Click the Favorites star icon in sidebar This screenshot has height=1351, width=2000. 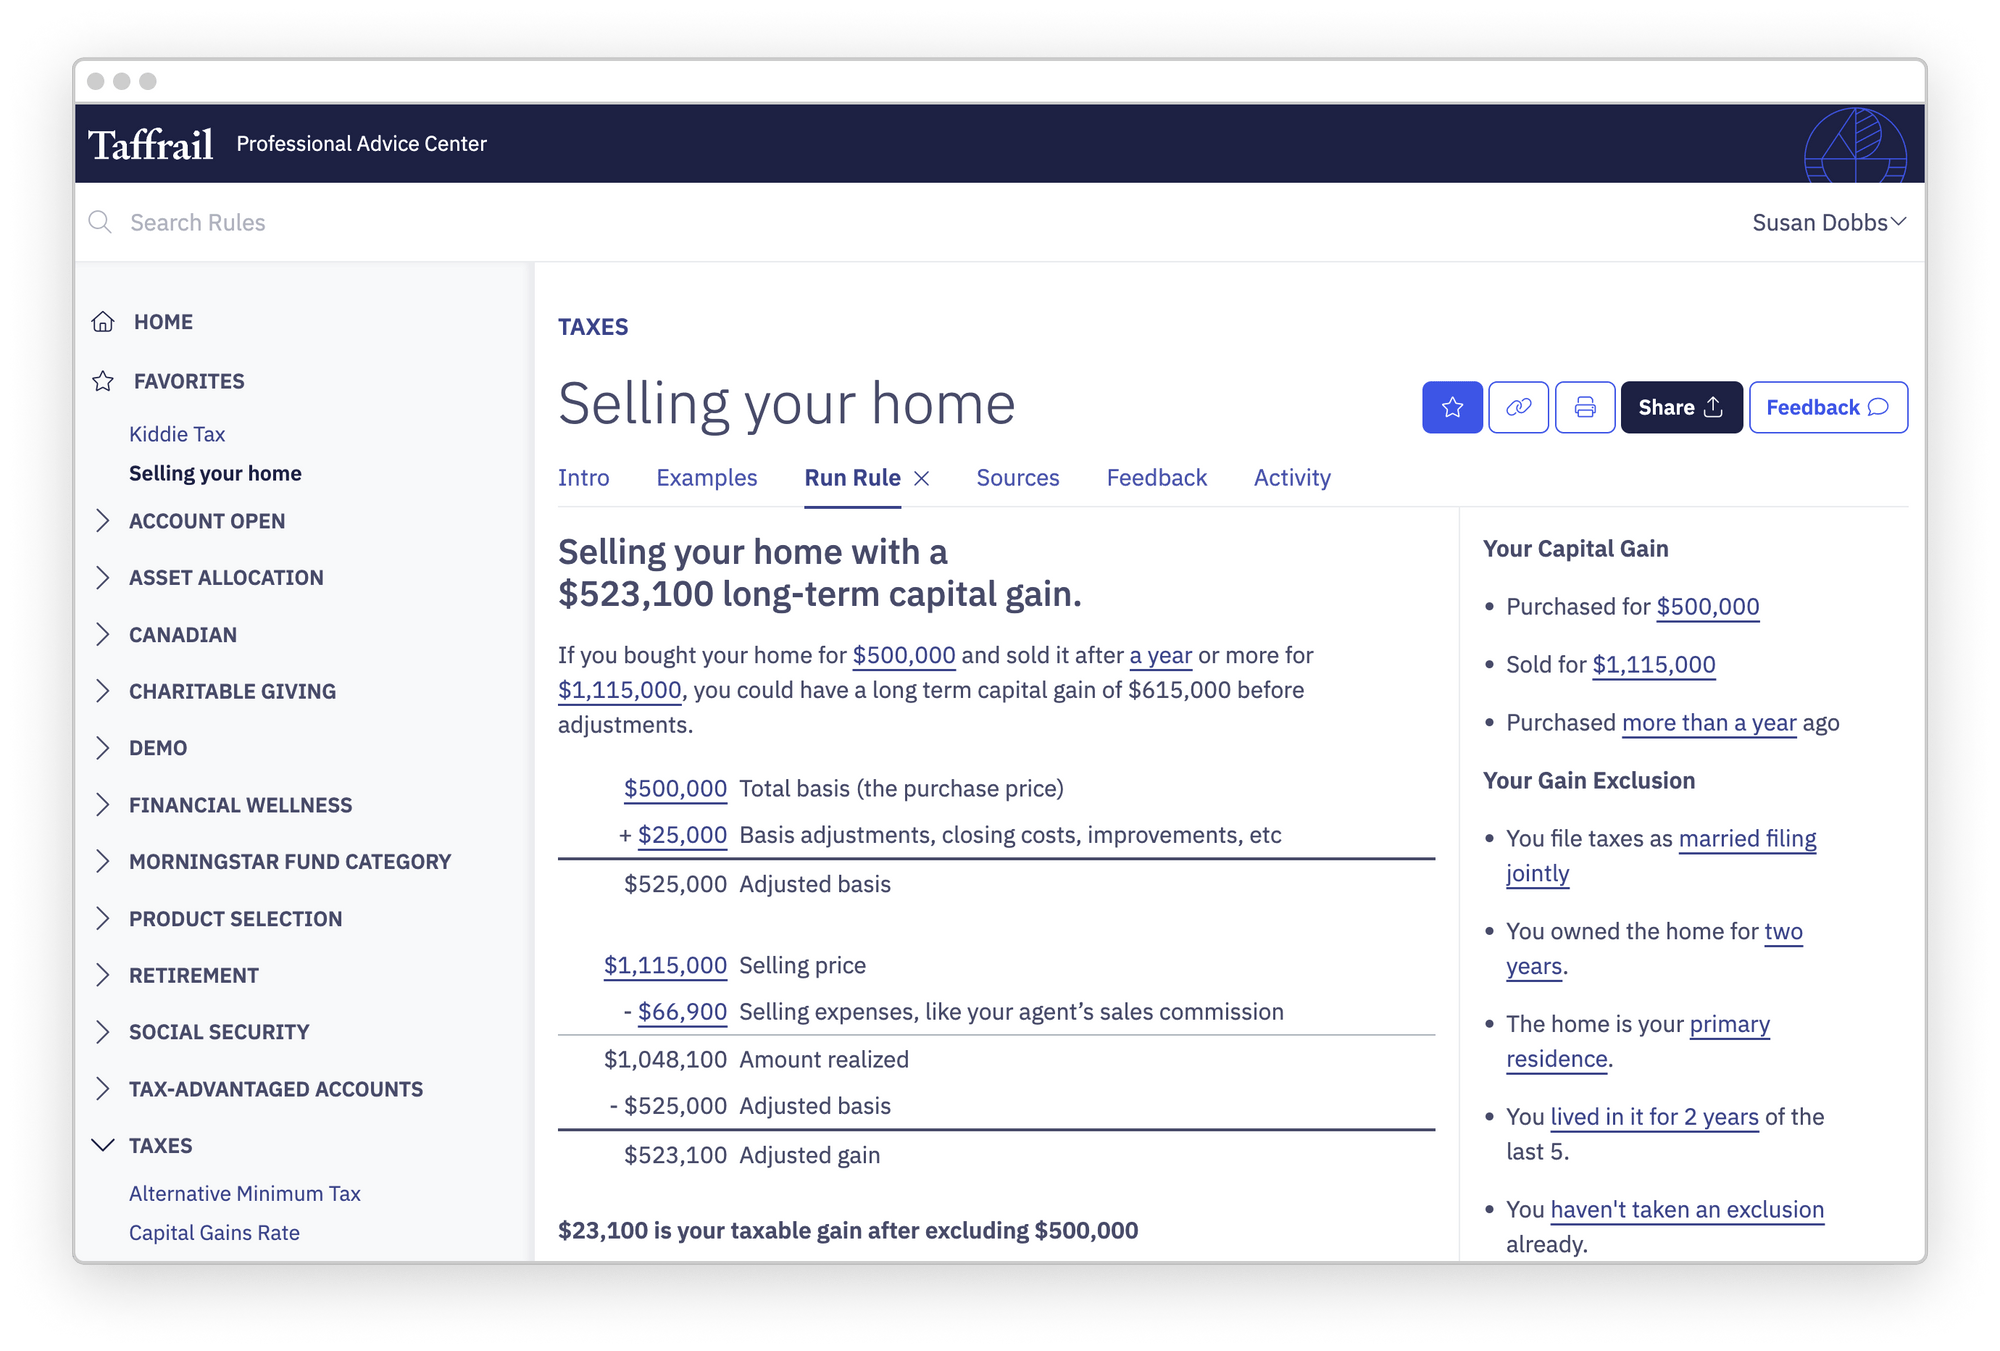click(103, 380)
